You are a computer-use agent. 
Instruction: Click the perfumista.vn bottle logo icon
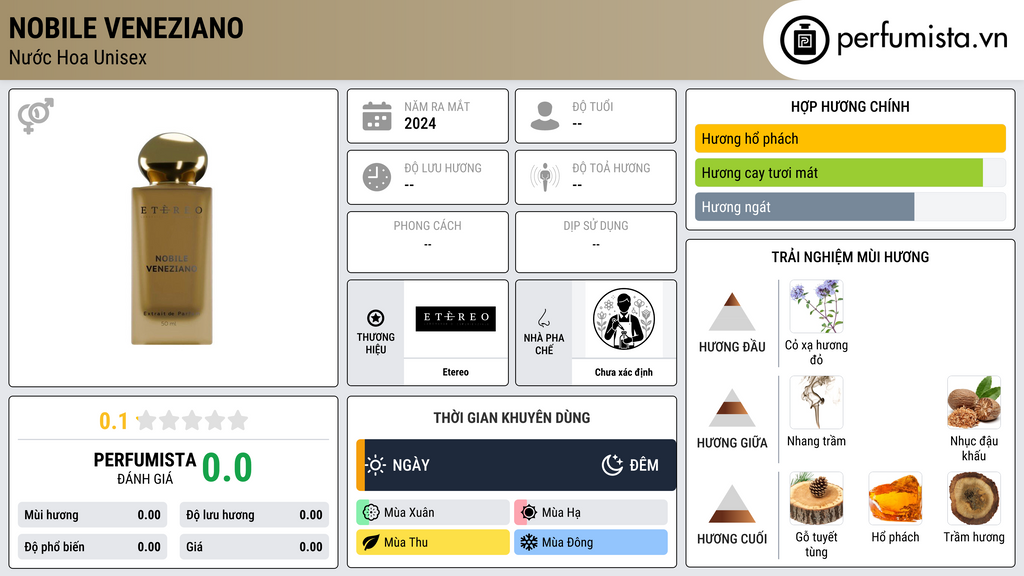(x=804, y=40)
